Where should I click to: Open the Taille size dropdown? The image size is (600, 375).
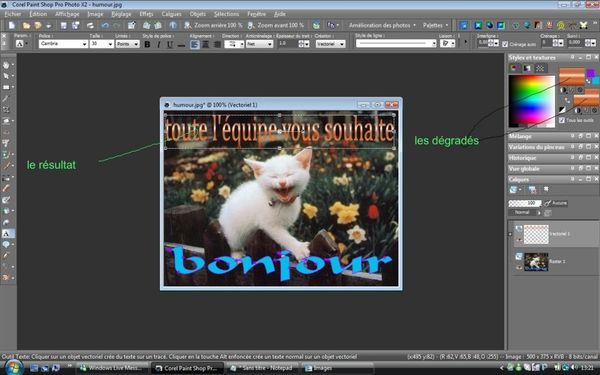pos(111,44)
